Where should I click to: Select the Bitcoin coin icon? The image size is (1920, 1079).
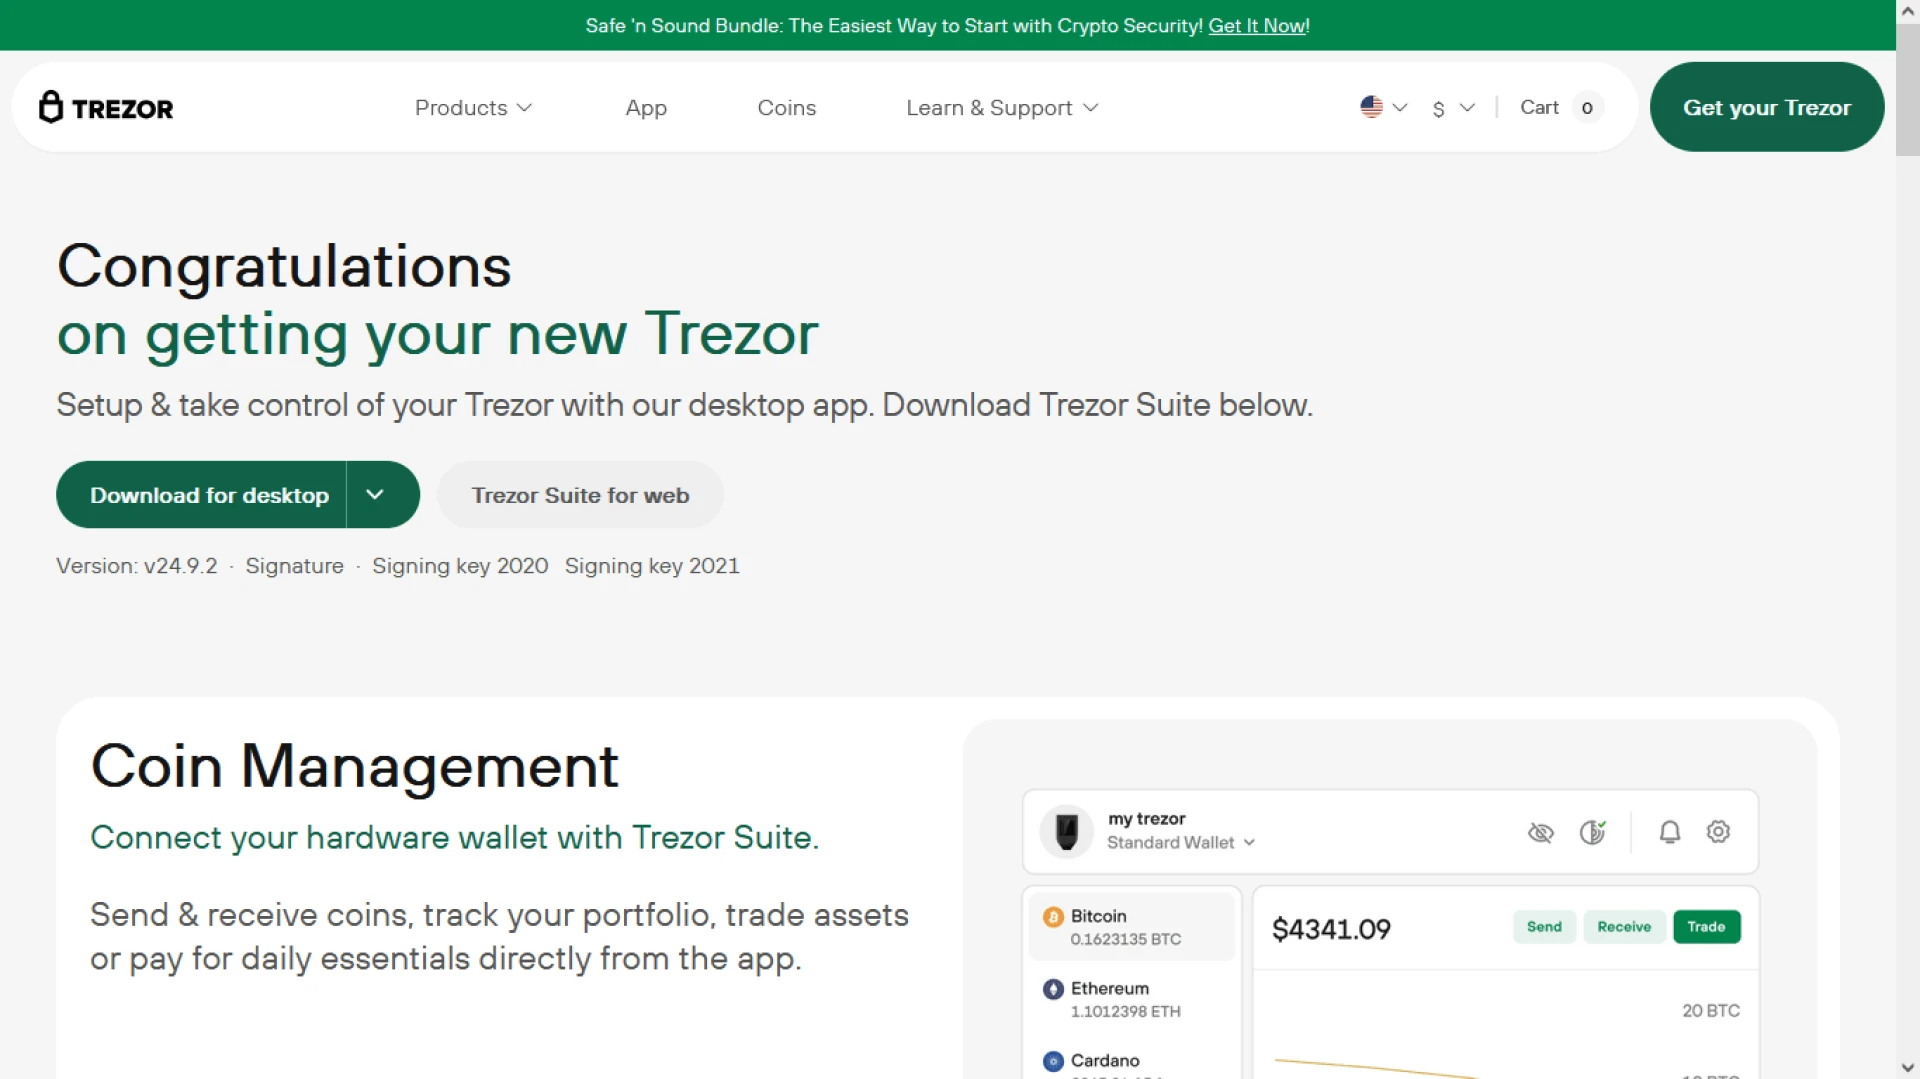(1053, 915)
